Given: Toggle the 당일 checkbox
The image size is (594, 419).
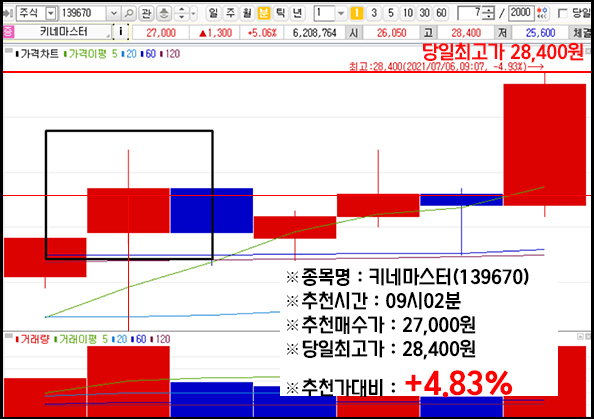Looking at the screenshot, I should point(563,14).
